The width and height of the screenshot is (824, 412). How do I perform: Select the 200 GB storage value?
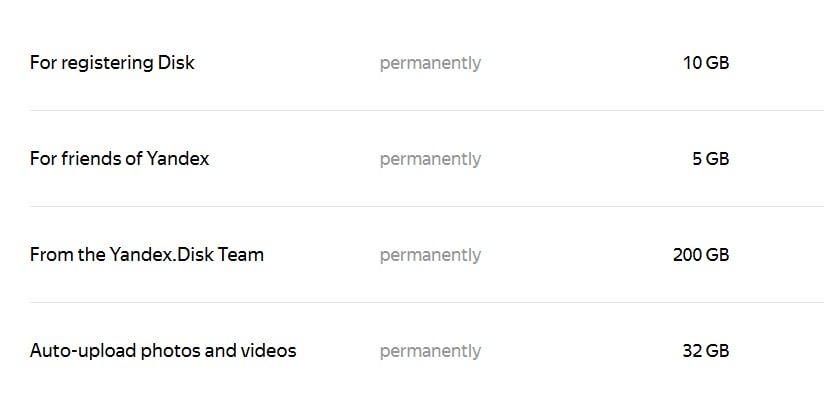[x=701, y=255]
